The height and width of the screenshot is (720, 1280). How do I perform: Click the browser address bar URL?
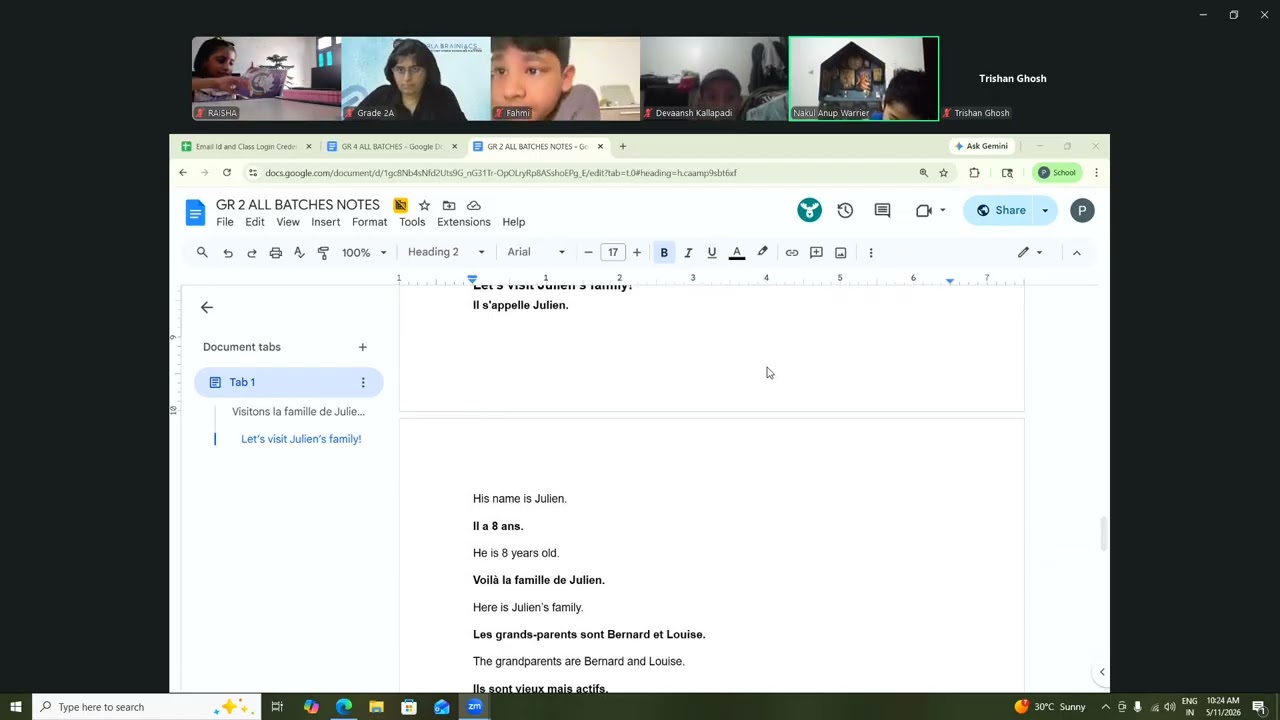coord(500,173)
